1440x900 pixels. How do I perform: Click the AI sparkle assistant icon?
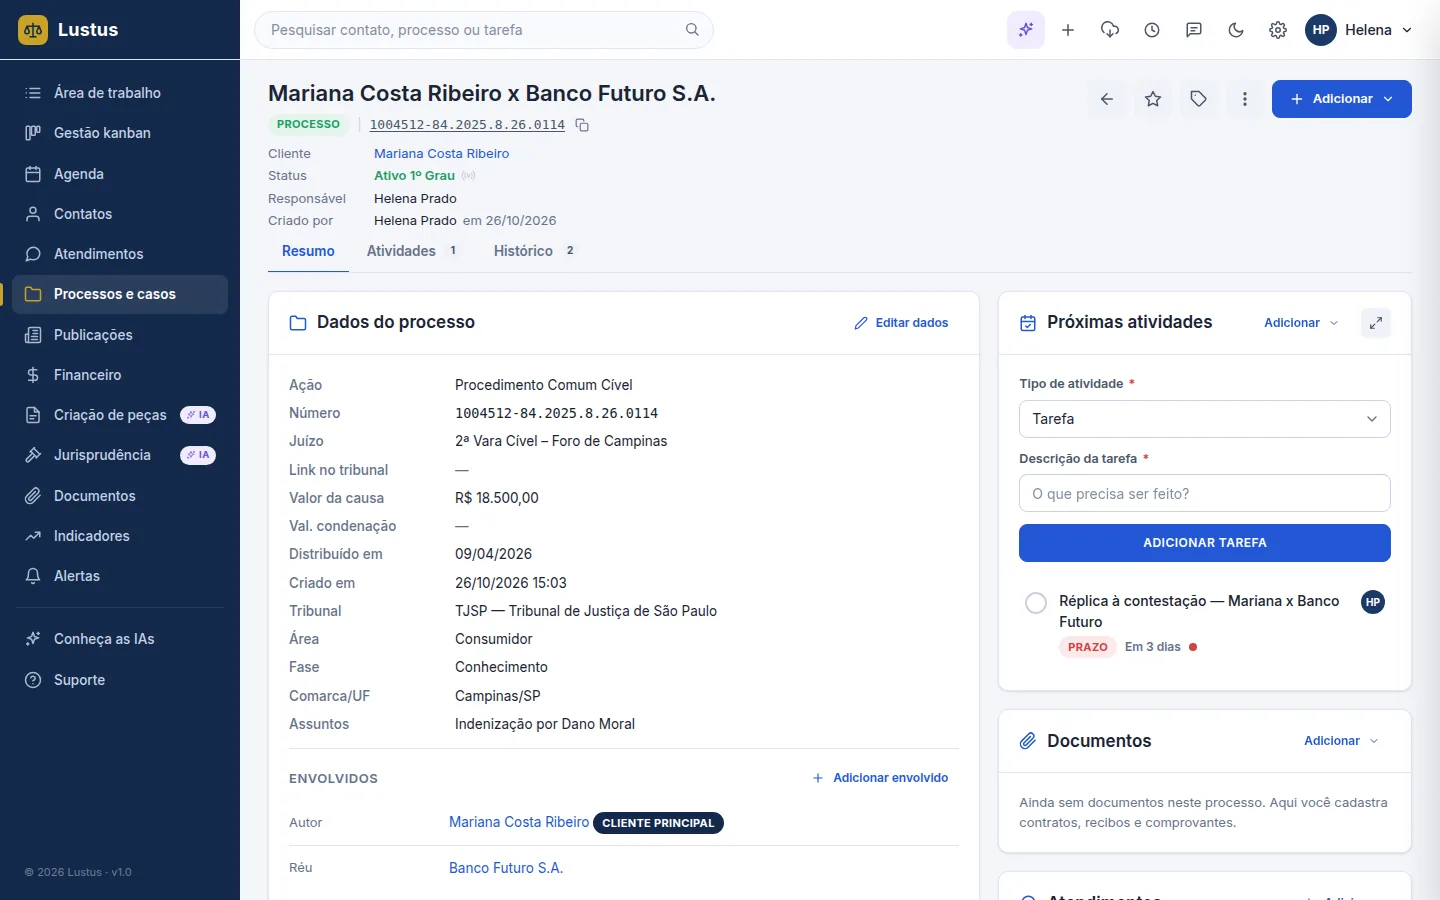click(1026, 30)
